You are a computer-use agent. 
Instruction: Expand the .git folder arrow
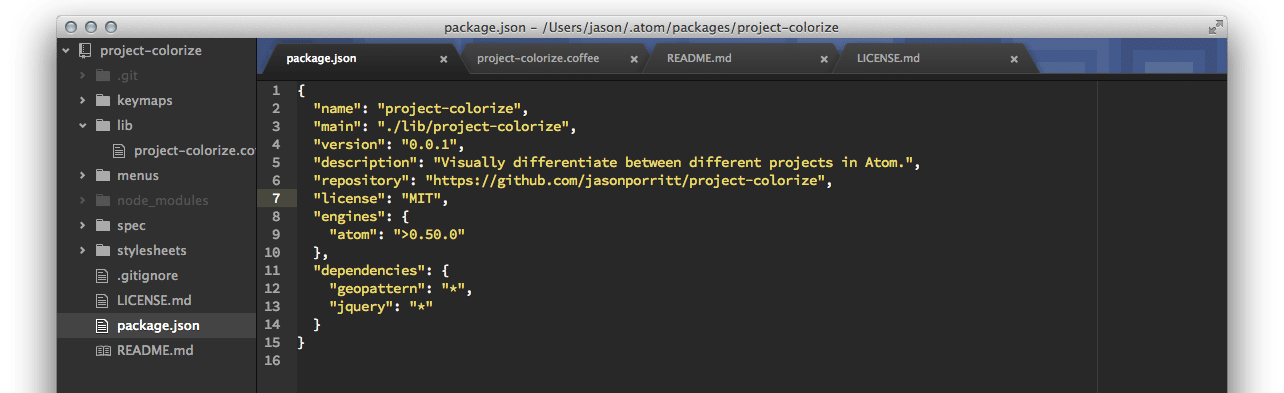click(x=83, y=76)
